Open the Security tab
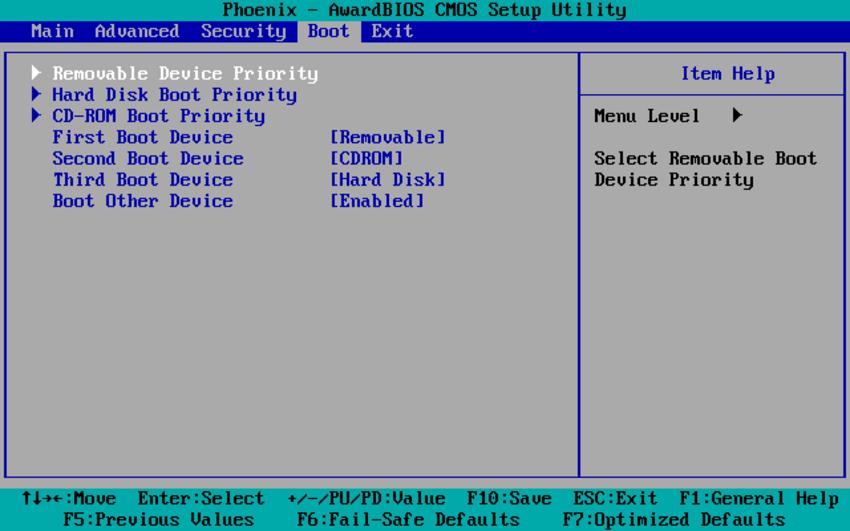 pyautogui.click(x=243, y=31)
